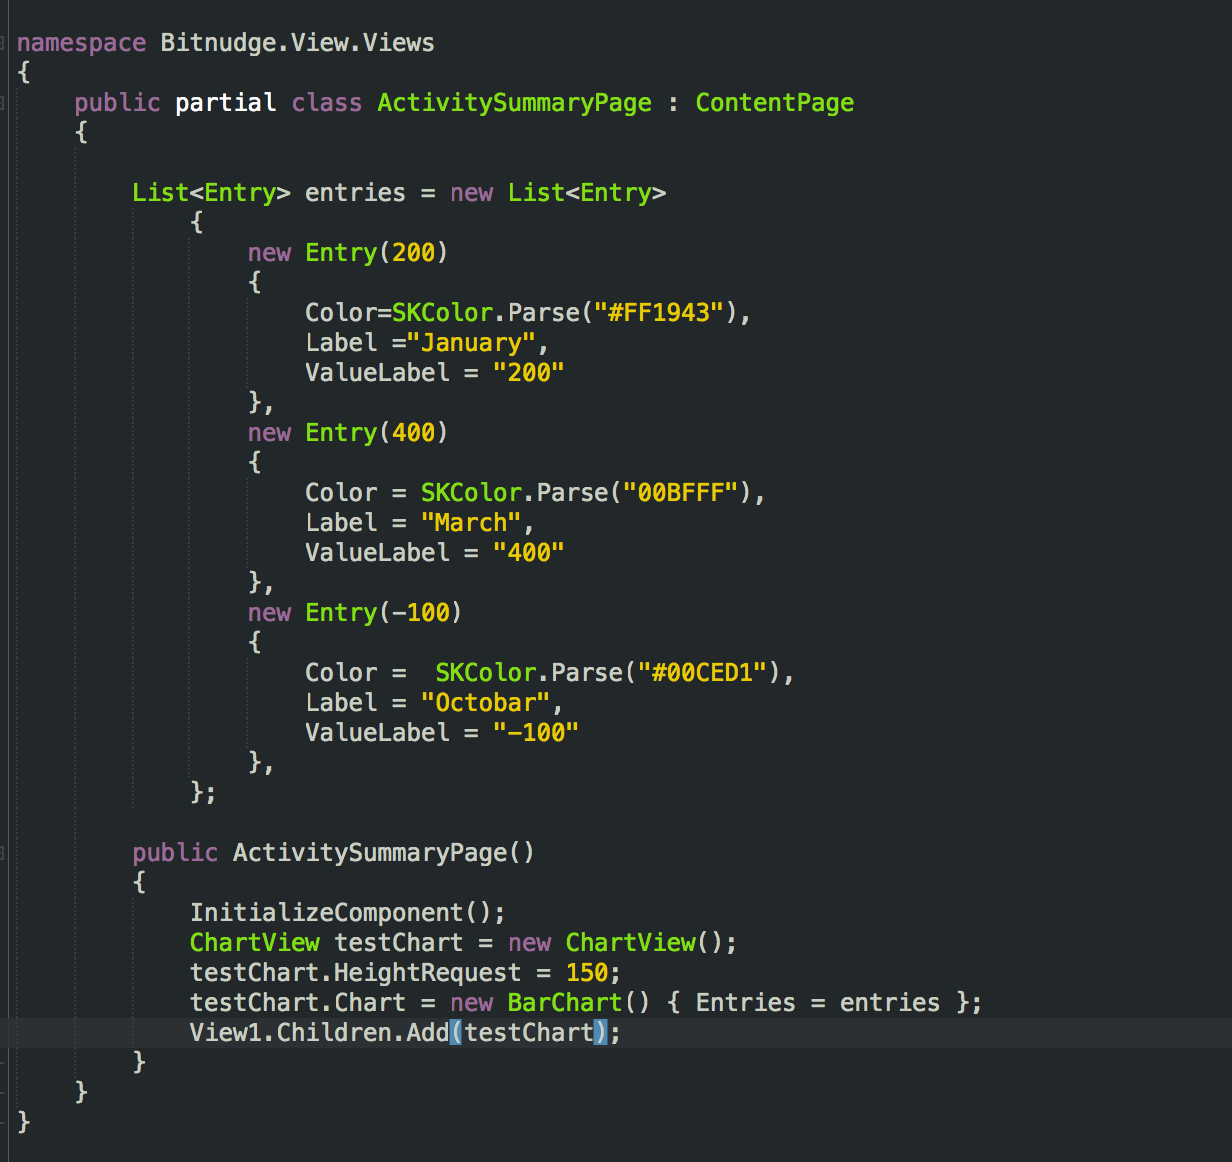Collapse the ActivitySummaryPage constructor fold region
Image resolution: width=1232 pixels, height=1162 pixels.
pyautogui.click(x=5, y=853)
